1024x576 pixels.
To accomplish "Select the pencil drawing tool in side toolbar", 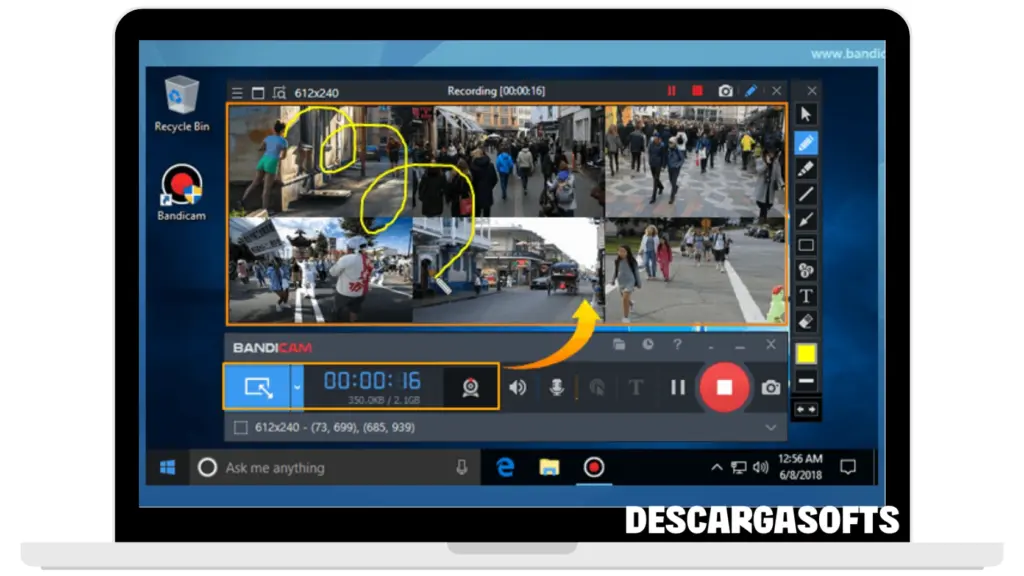I will [806, 142].
